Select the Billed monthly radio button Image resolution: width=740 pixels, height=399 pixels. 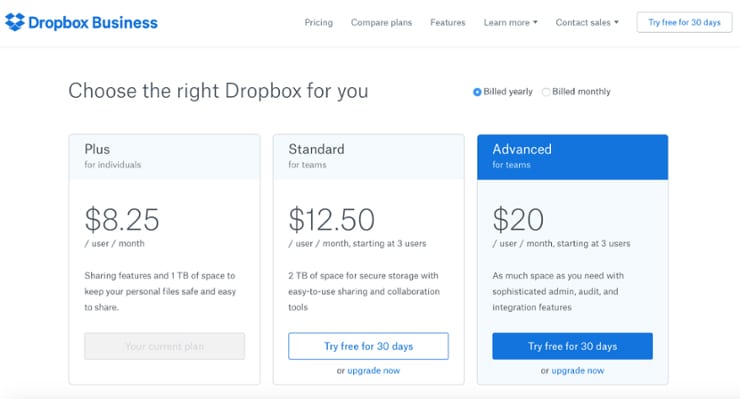[x=546, y=92]
